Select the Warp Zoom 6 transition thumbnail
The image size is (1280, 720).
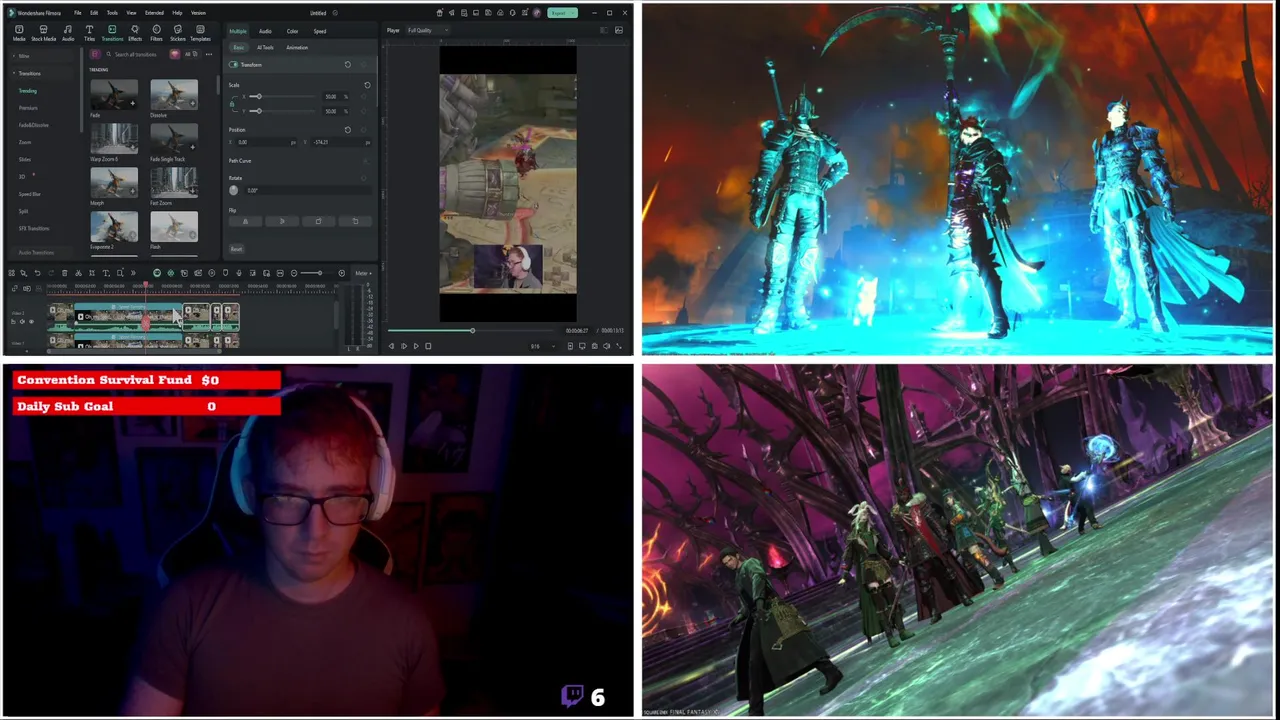click(114, 138)
